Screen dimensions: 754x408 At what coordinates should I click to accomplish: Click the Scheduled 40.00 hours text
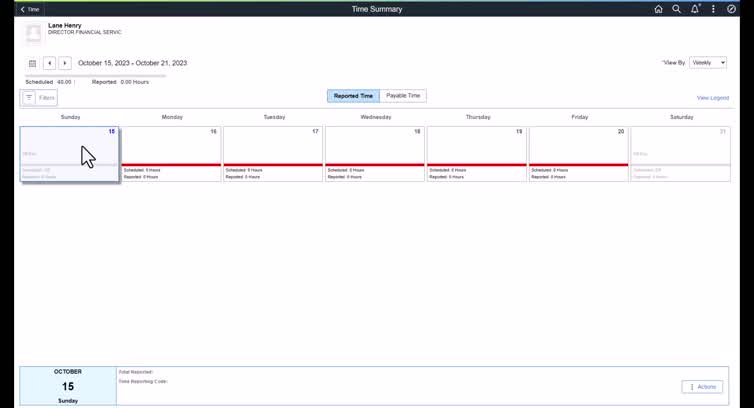(x=49, y=82)
